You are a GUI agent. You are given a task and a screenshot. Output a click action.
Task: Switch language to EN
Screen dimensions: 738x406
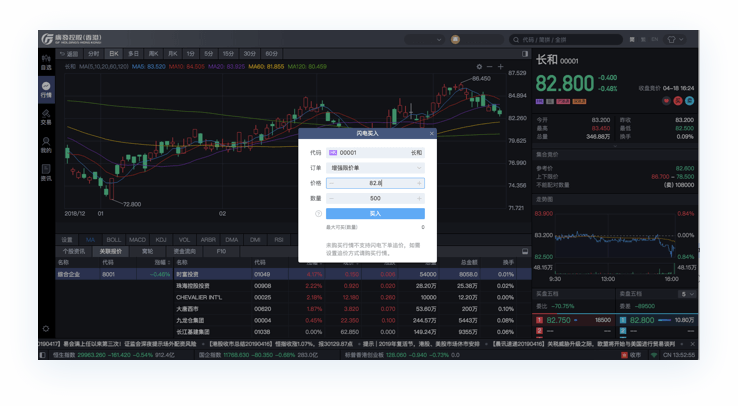(655, 40)
